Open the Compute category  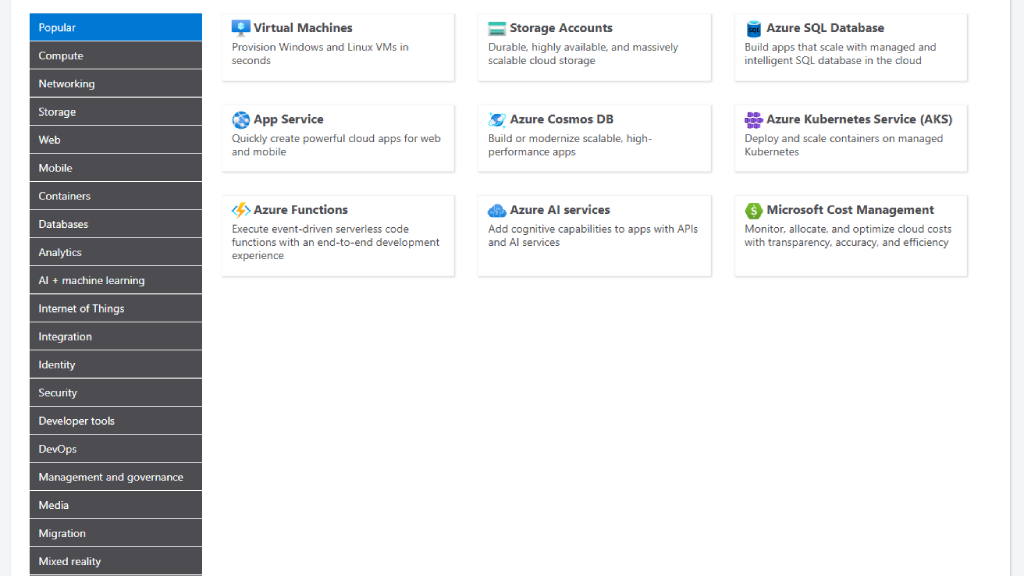(116, 56)
